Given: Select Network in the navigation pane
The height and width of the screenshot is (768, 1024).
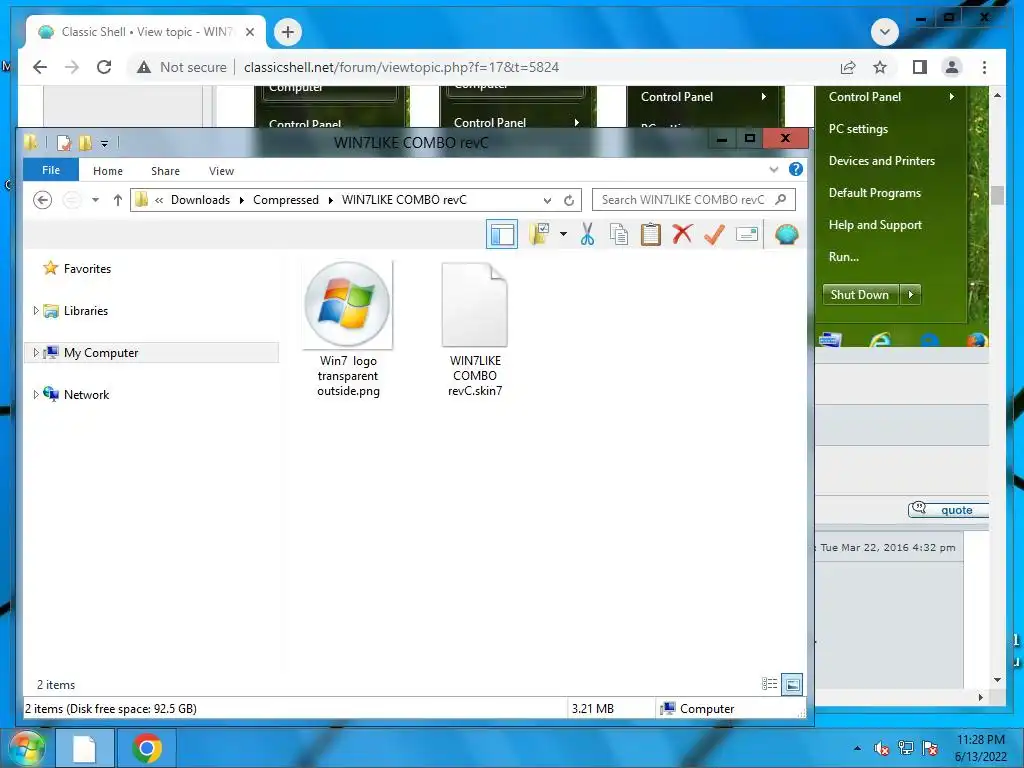Looking at the screenshot, I should [86, 394].
